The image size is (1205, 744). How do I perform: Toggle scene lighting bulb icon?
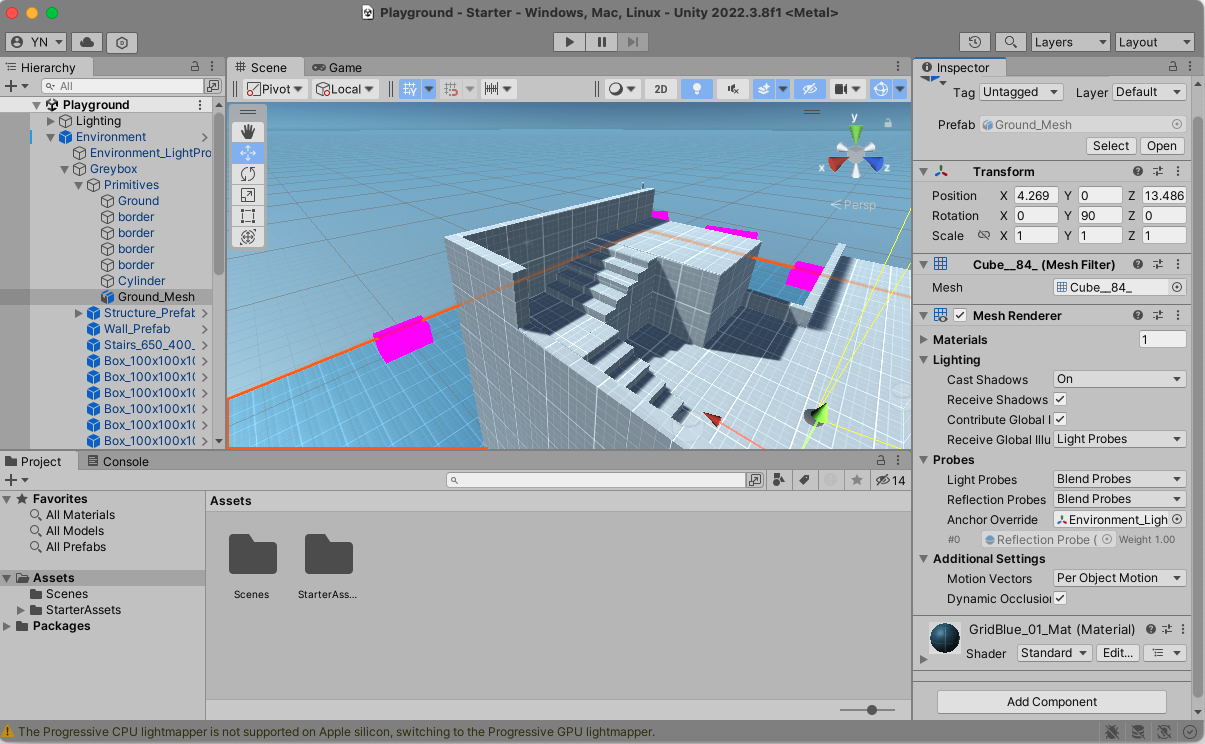point(696,89)
